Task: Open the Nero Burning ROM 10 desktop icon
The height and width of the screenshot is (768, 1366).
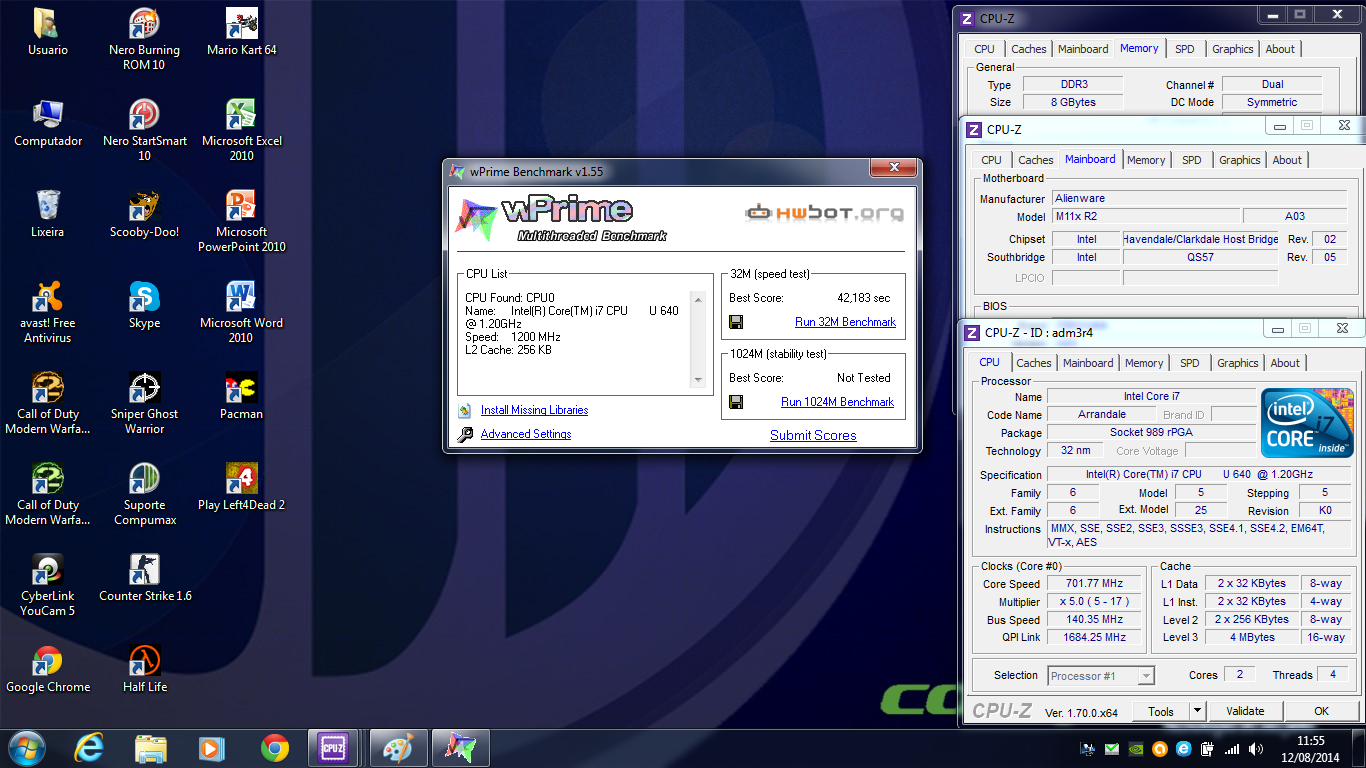Action: (x=144, y=39)
